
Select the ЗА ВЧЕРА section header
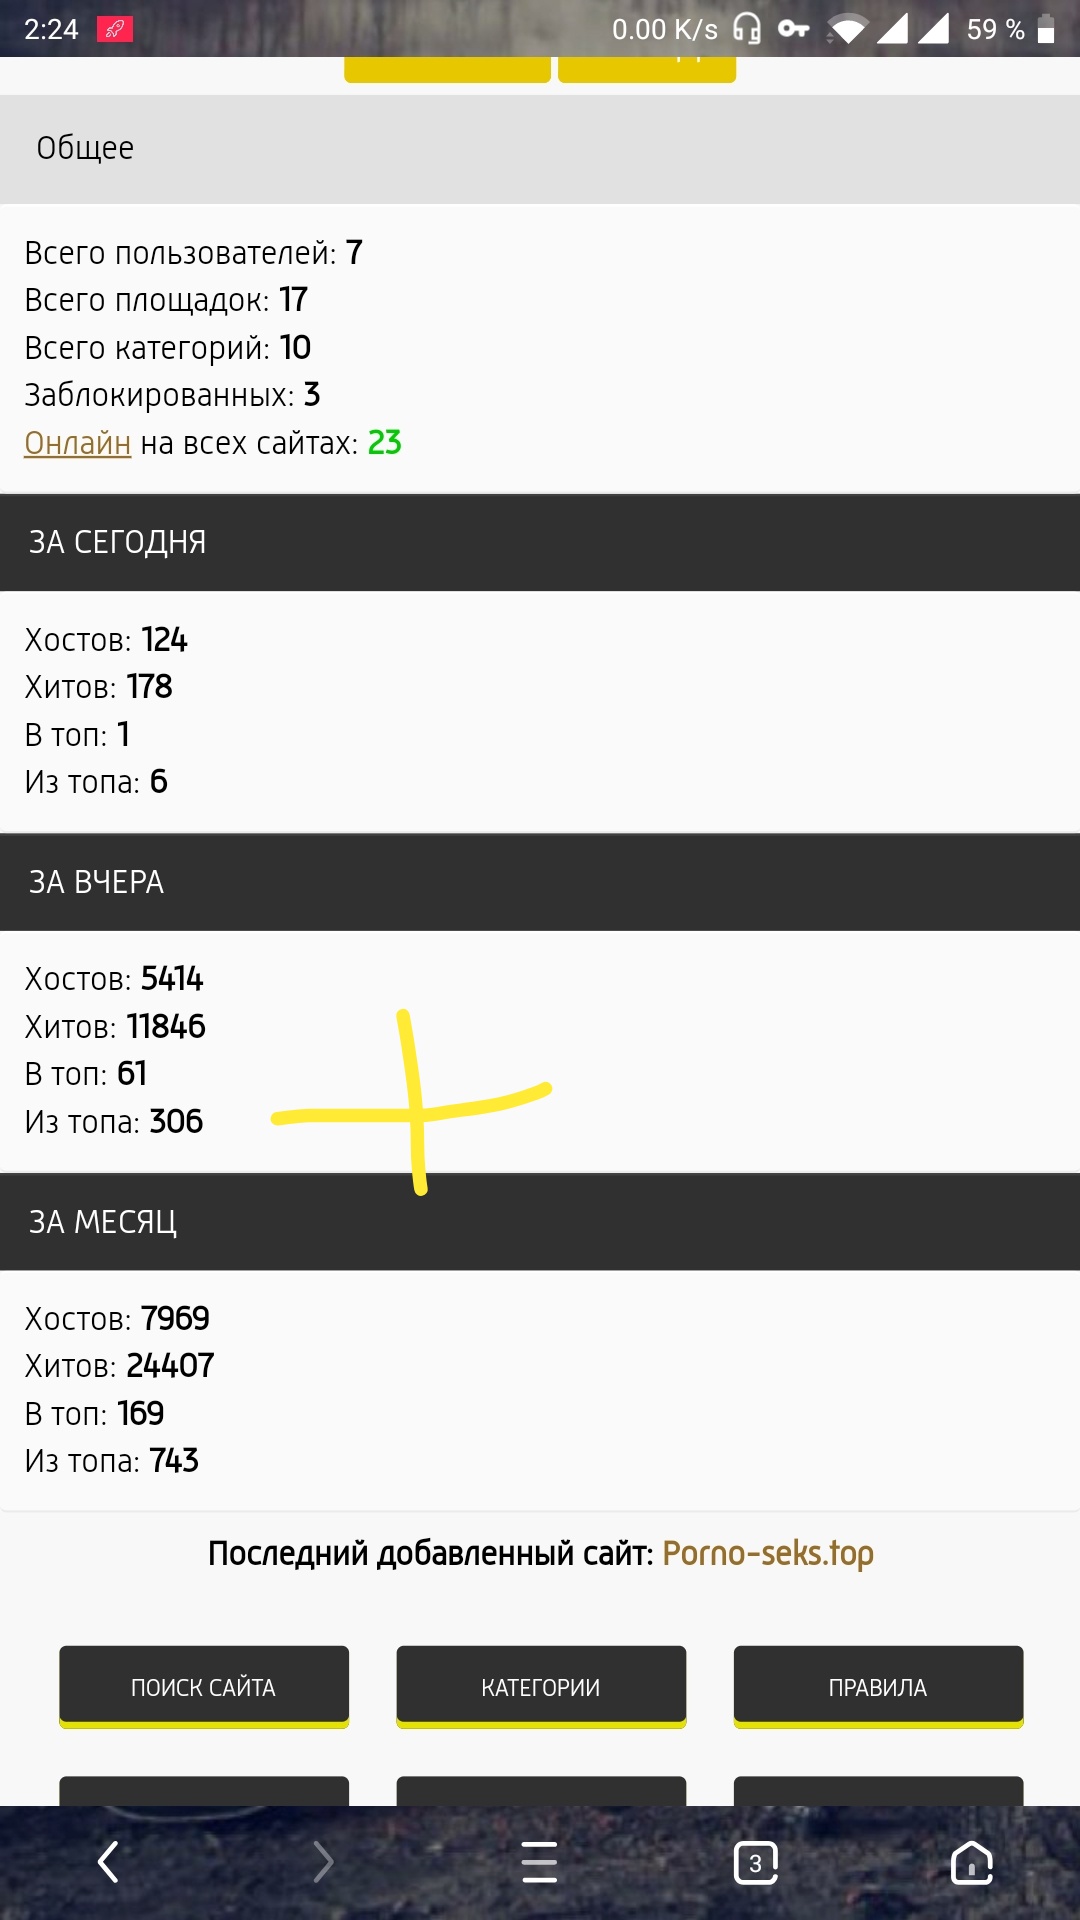(x=540, y=882)
